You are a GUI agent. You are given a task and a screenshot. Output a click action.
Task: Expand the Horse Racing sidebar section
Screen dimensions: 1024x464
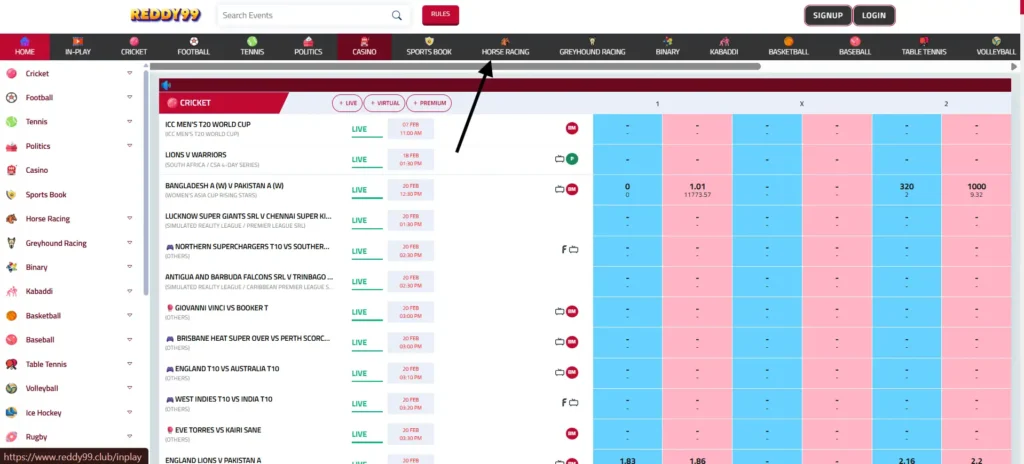tap(129, 218)
